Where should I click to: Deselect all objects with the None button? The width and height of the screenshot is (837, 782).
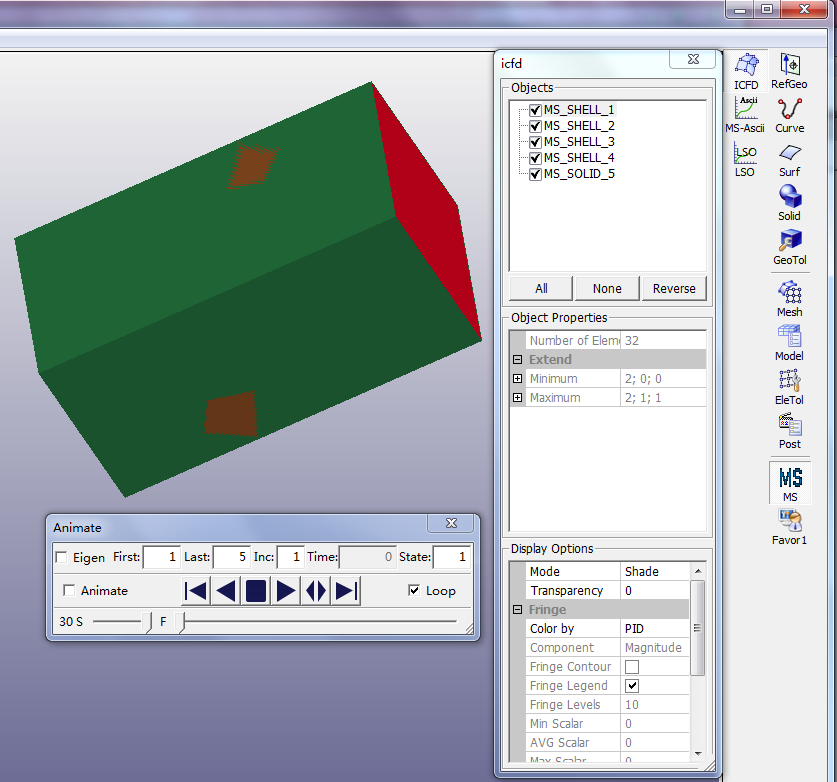[606, 288]
